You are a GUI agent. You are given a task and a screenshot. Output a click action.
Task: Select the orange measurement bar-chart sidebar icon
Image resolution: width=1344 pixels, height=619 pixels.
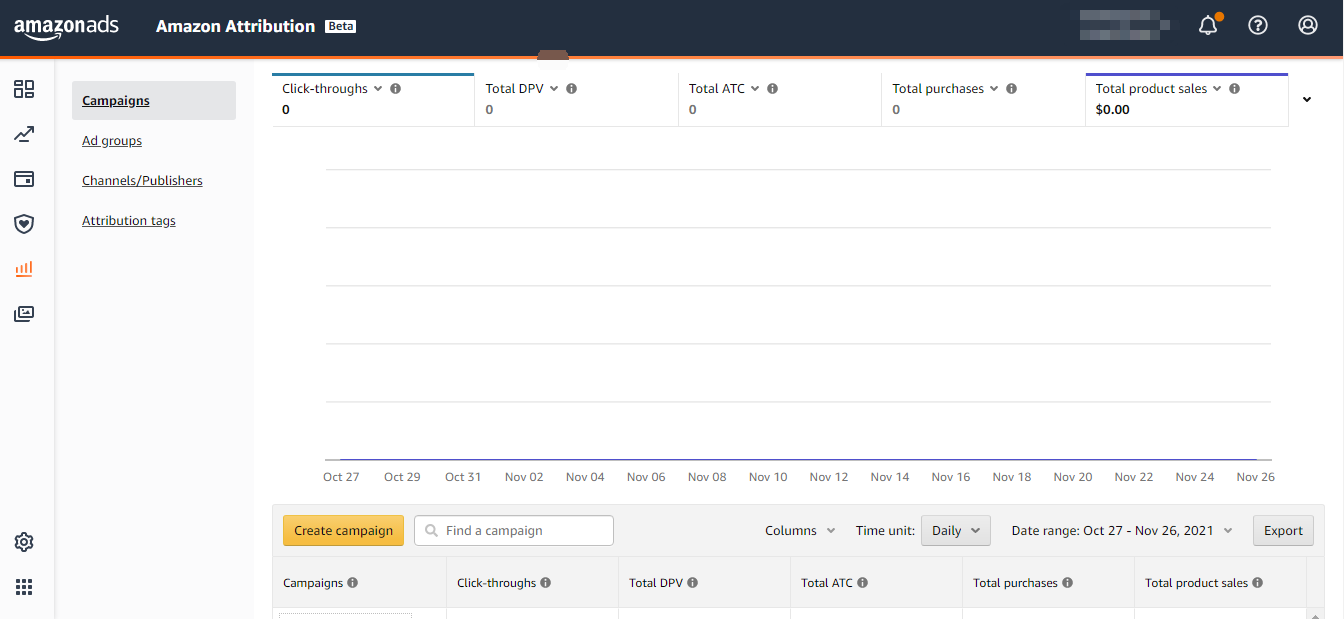pyautogui.click(x=24, y=269)
